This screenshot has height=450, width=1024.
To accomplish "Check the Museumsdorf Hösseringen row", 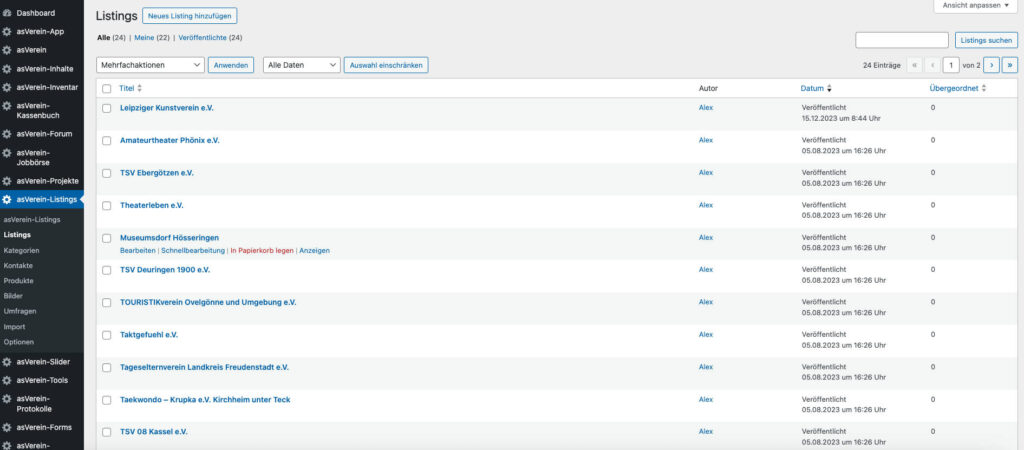I will coord(106,238).
